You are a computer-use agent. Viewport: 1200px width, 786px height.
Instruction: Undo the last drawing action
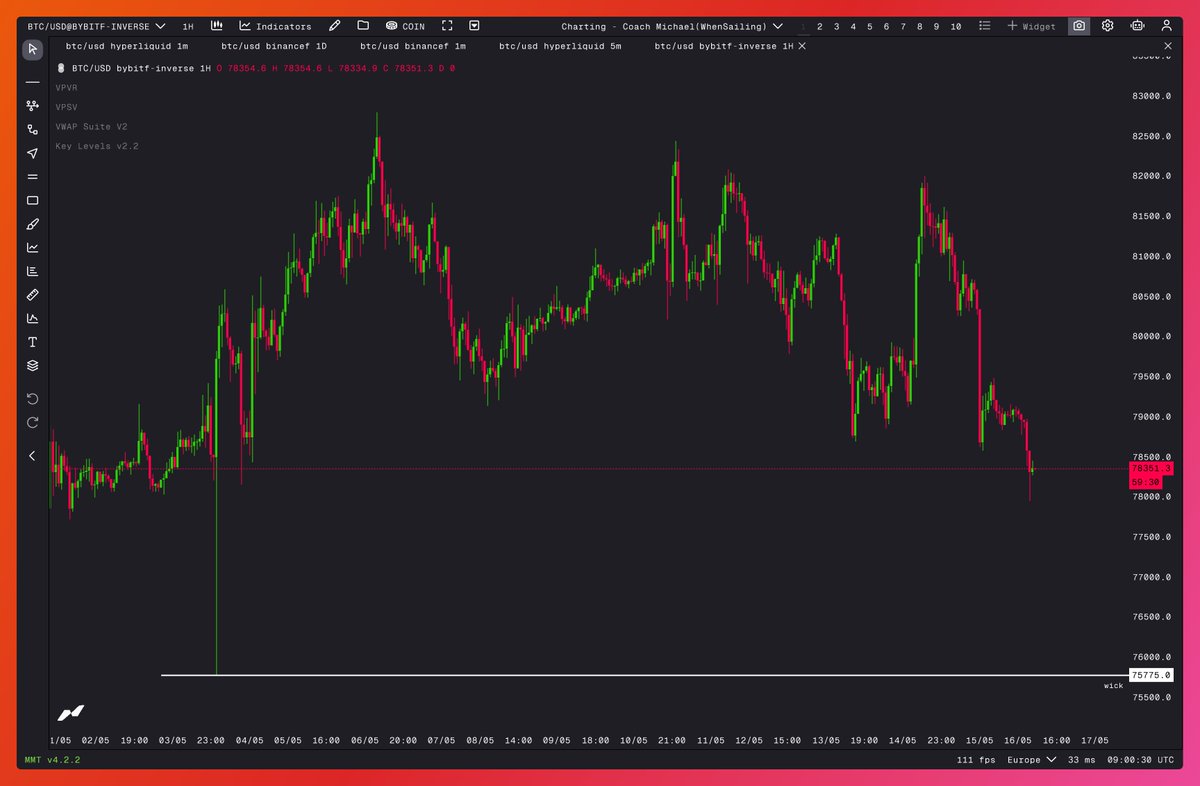pyautogui.click(x=33, y=398)
